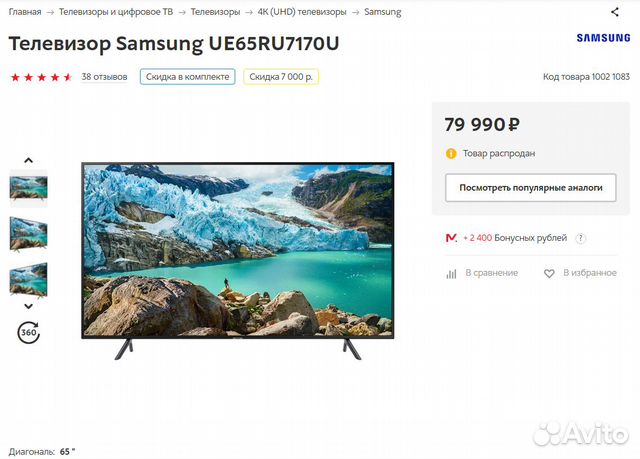The image size is (640, 459).
Task: Open Samsung breadcrumb link
Action: (x=383, y=12)
